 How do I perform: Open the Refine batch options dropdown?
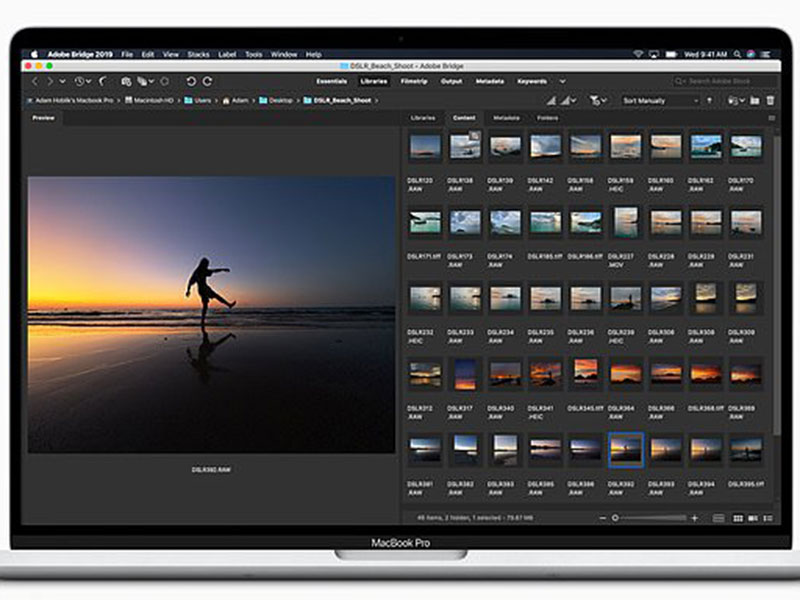(145, 81)
